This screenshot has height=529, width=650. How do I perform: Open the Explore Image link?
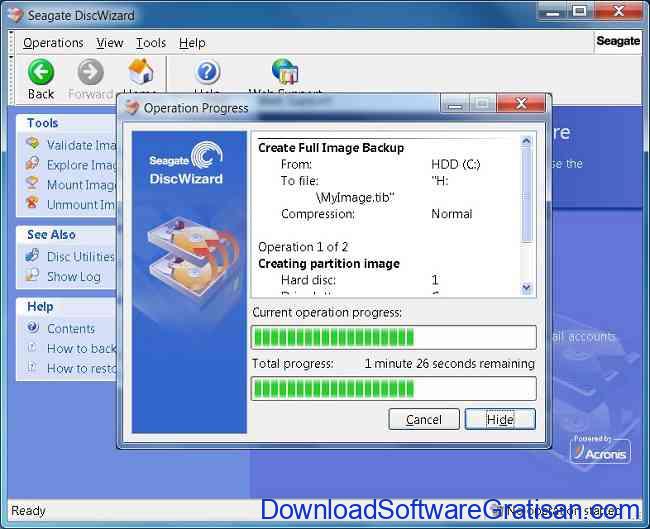coord(82,165)
